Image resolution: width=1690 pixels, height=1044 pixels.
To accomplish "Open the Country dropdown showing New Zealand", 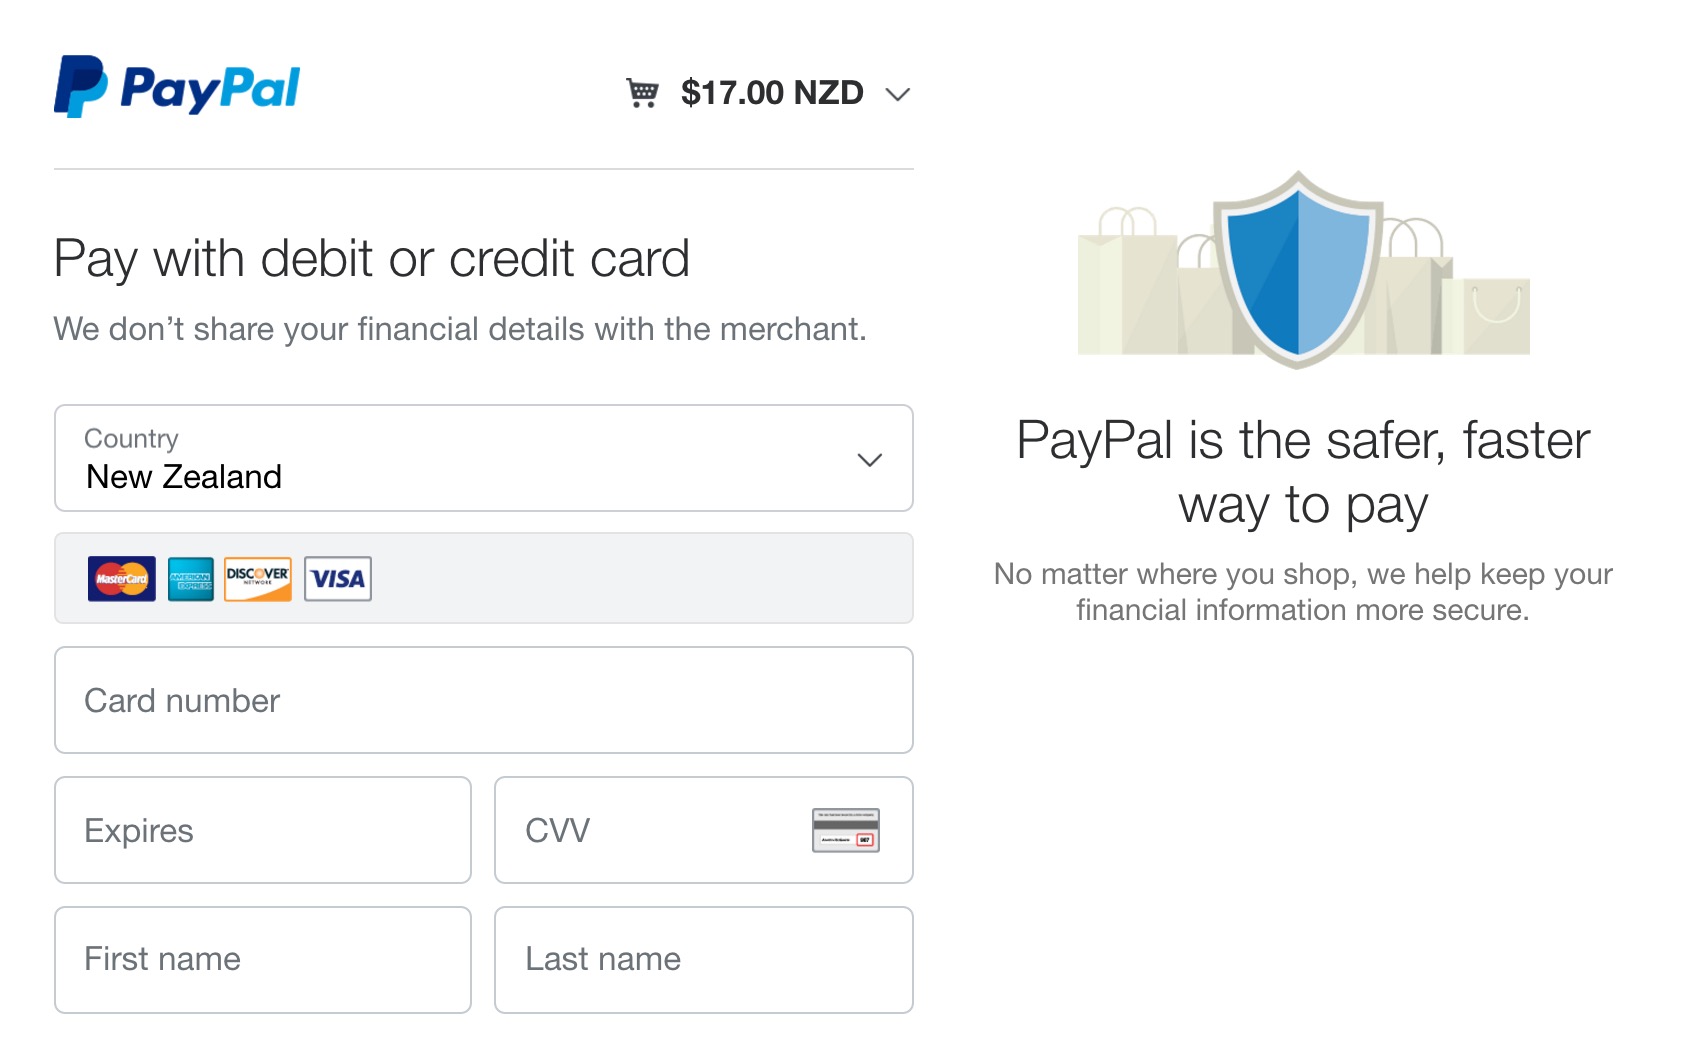I will [483, 458].
